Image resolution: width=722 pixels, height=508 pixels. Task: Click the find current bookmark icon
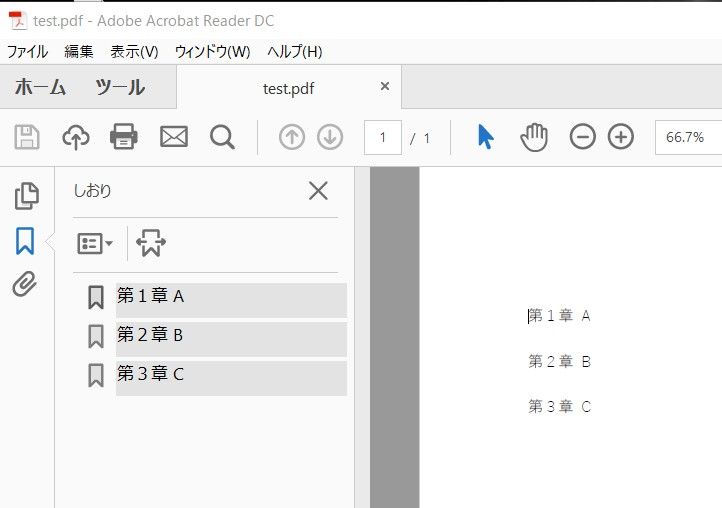coord(151,243)
